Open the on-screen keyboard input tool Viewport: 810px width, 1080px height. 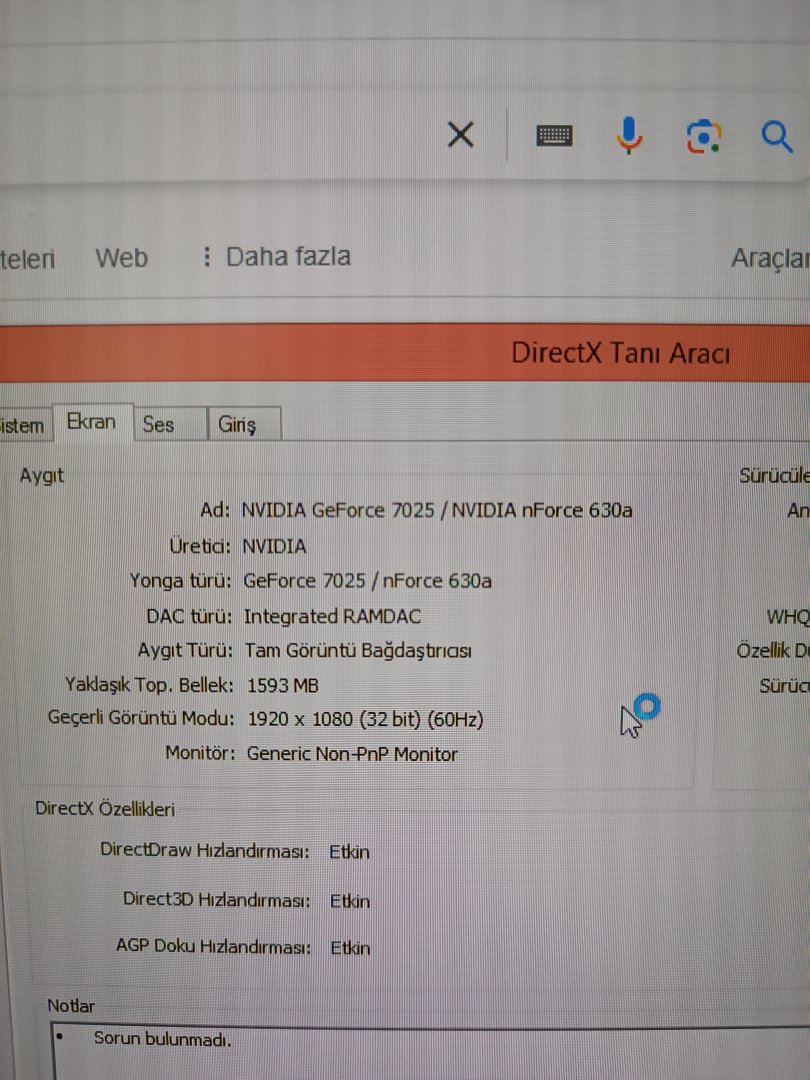click(554, 136)
